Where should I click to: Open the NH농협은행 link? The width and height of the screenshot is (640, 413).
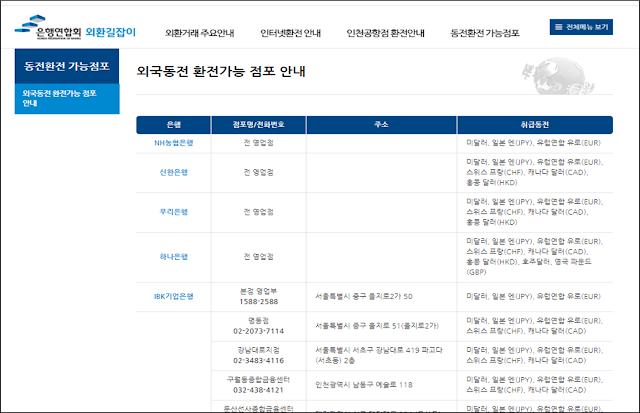(x=173, y=143)
